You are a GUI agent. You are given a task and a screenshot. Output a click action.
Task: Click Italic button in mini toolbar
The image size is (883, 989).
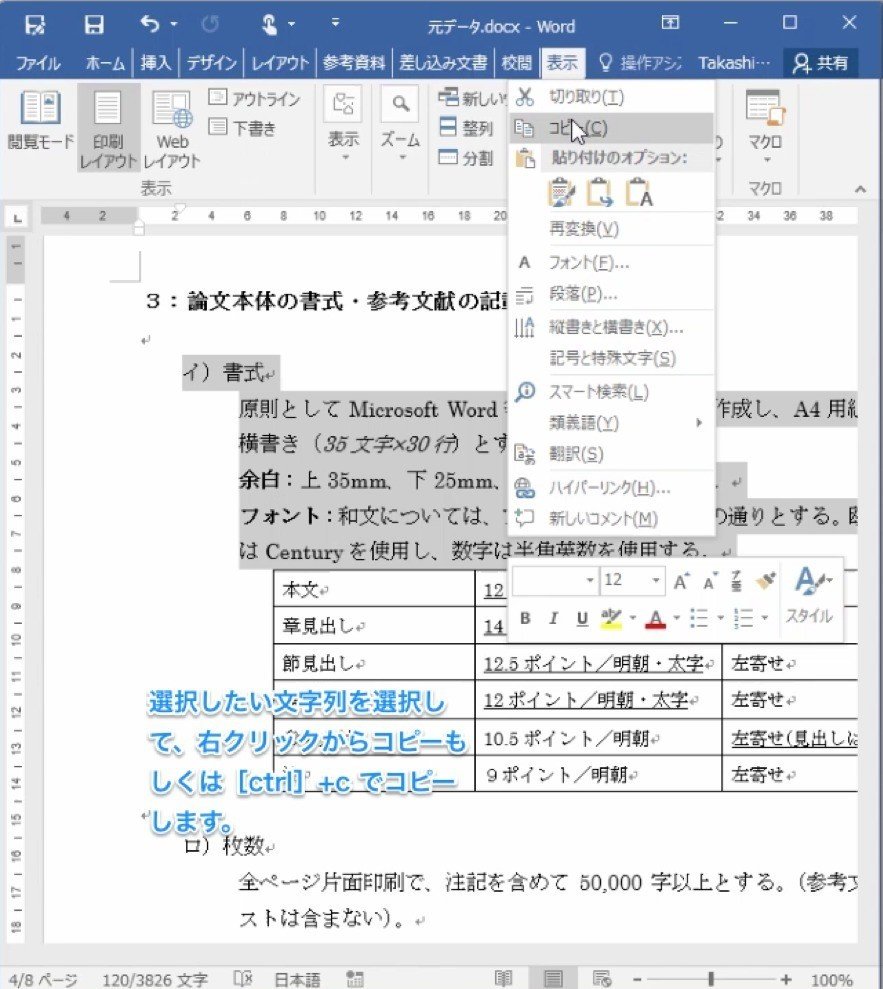[x=553, y=618]
